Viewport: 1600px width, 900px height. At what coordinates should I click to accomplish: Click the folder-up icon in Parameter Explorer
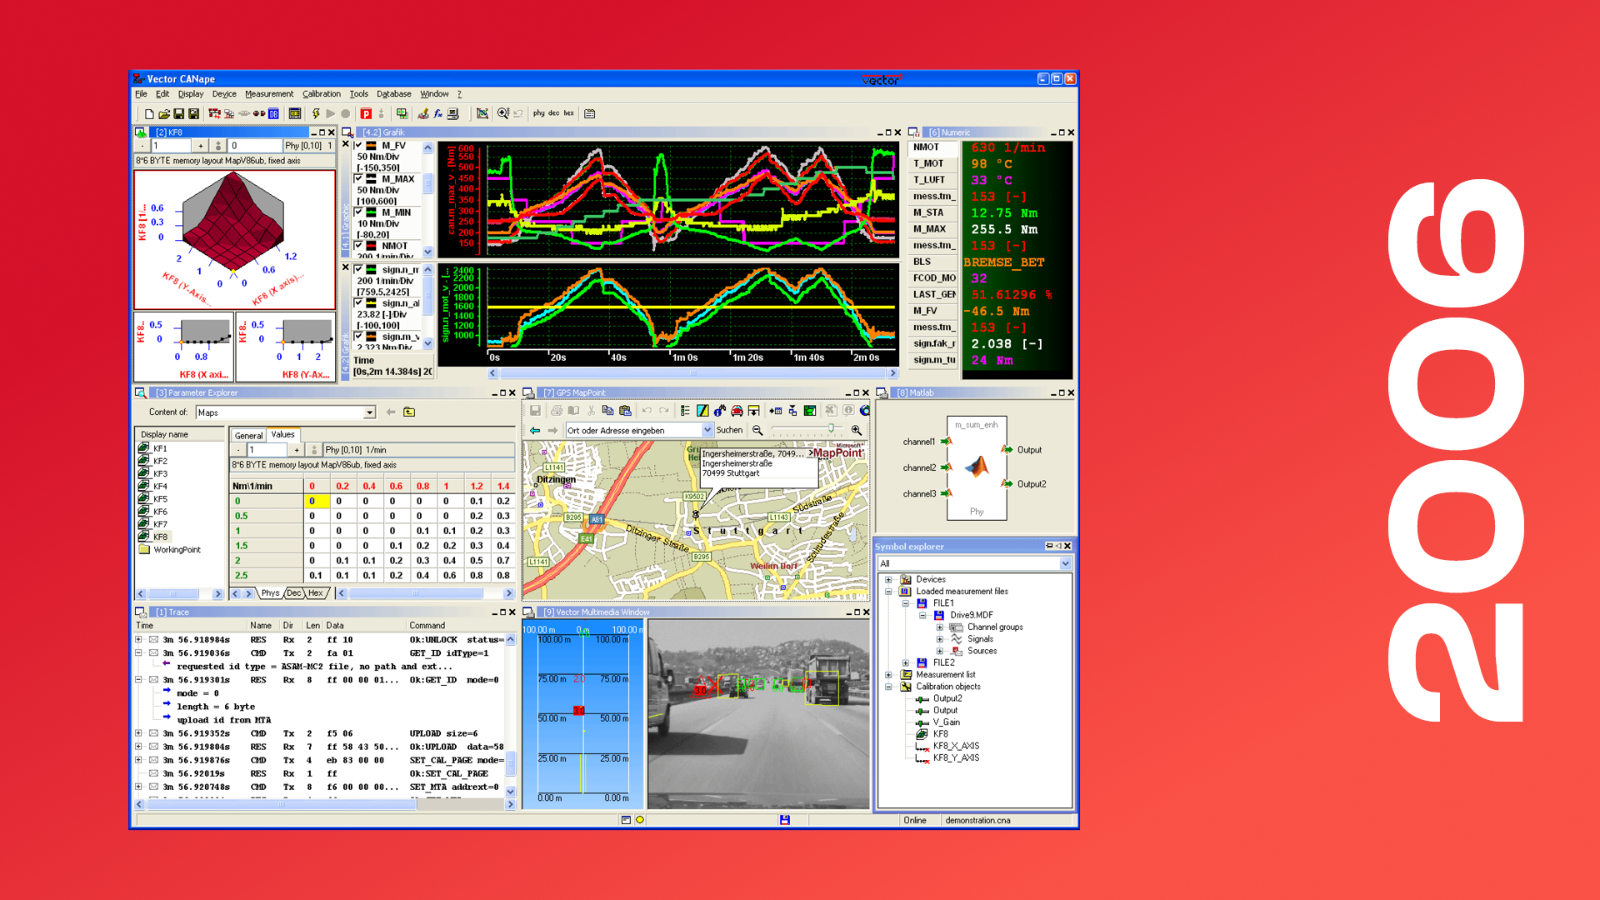(x=409, y=412)
